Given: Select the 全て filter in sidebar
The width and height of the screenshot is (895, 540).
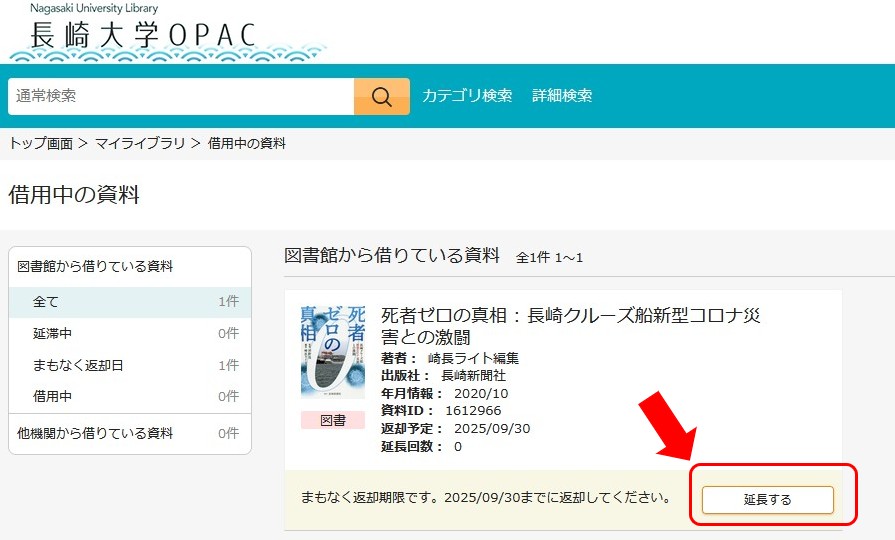Looking at the screenshot, I should pos(46,302).
